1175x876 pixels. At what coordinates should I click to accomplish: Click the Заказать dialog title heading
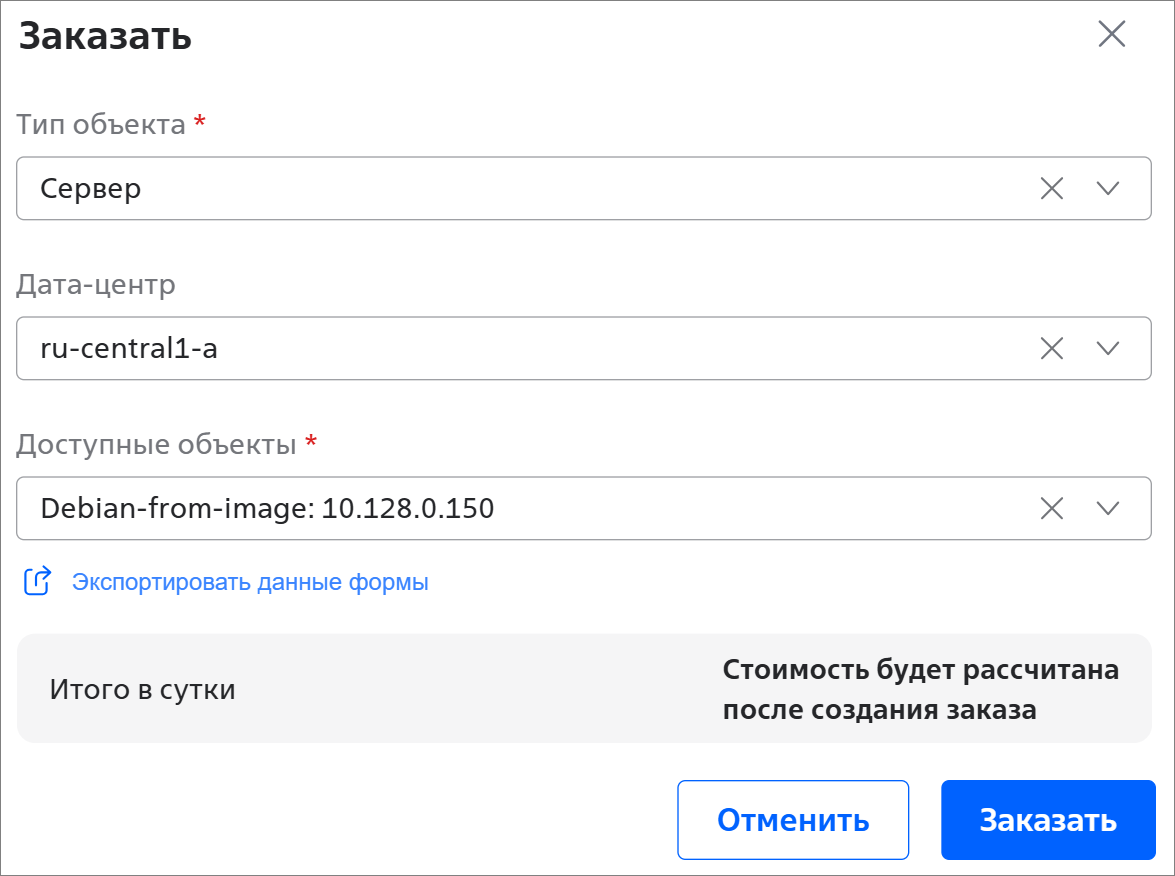coord(105,36)
